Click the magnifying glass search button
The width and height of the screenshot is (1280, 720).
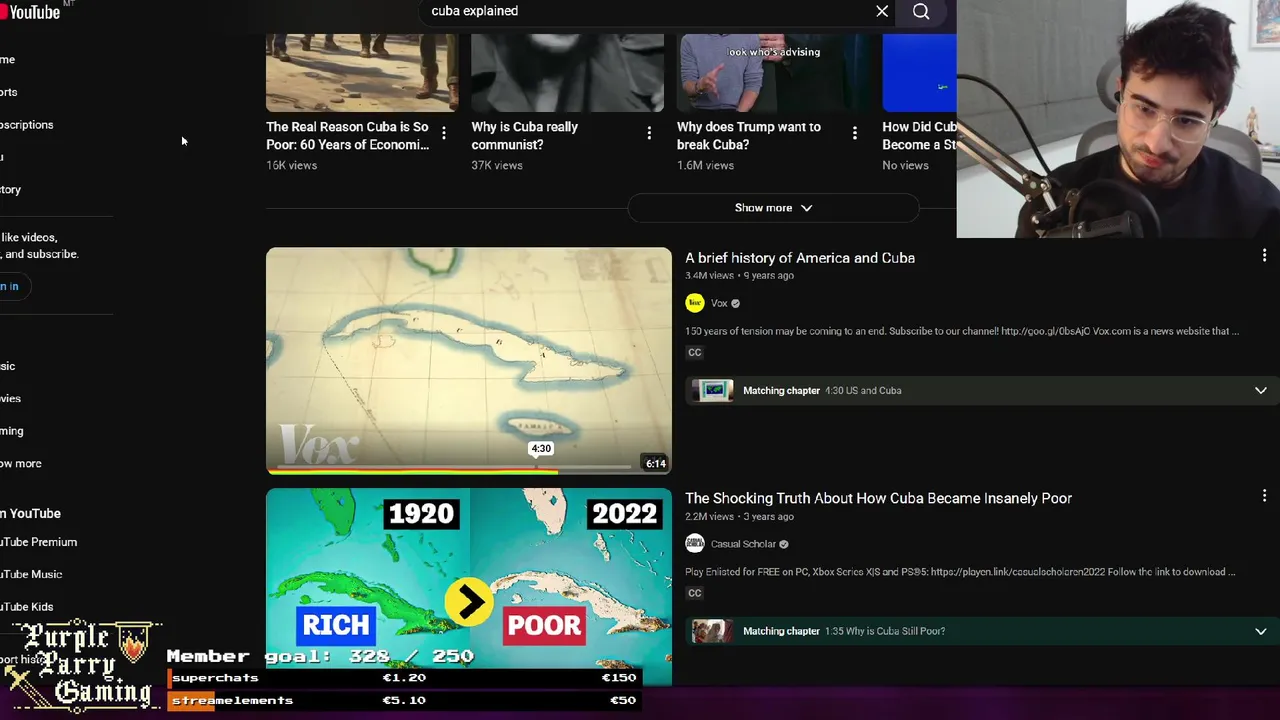point(921,11)
